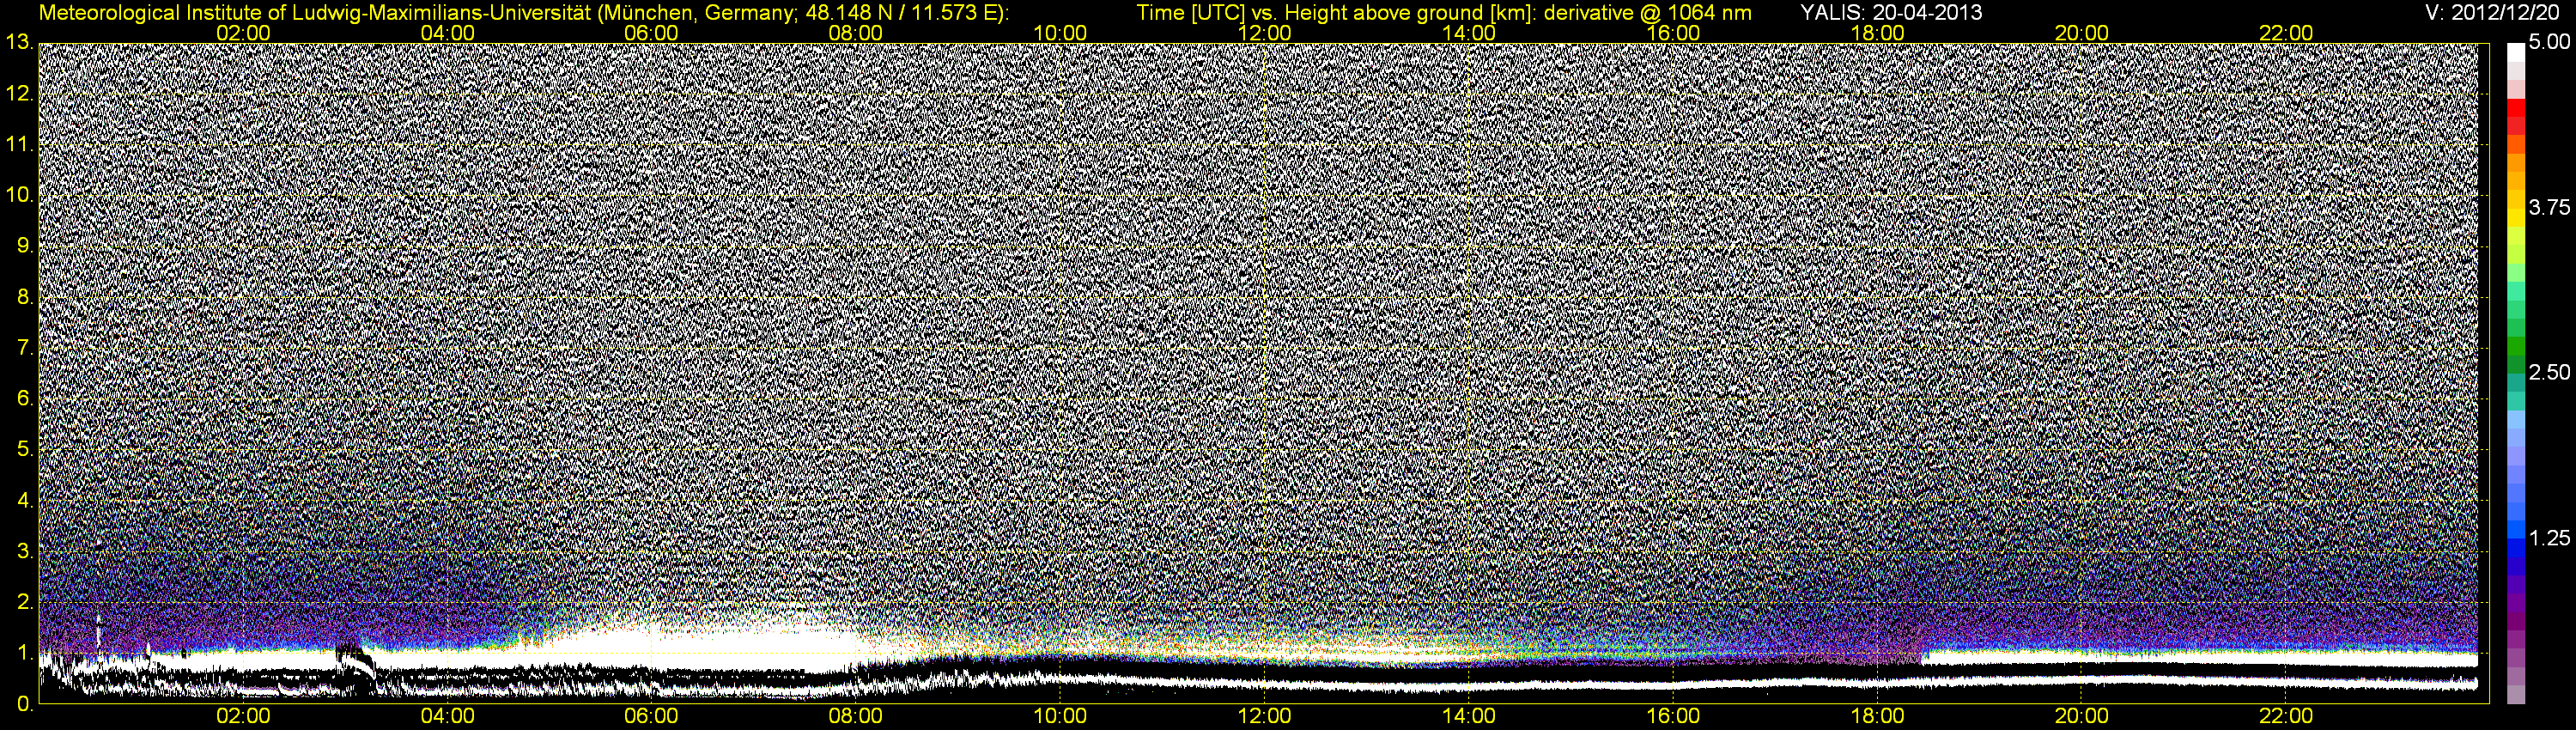2576x730 pixels.
Task: Click the 12:00 label on bottom time axis
Action: click(x=1264, y=717)
